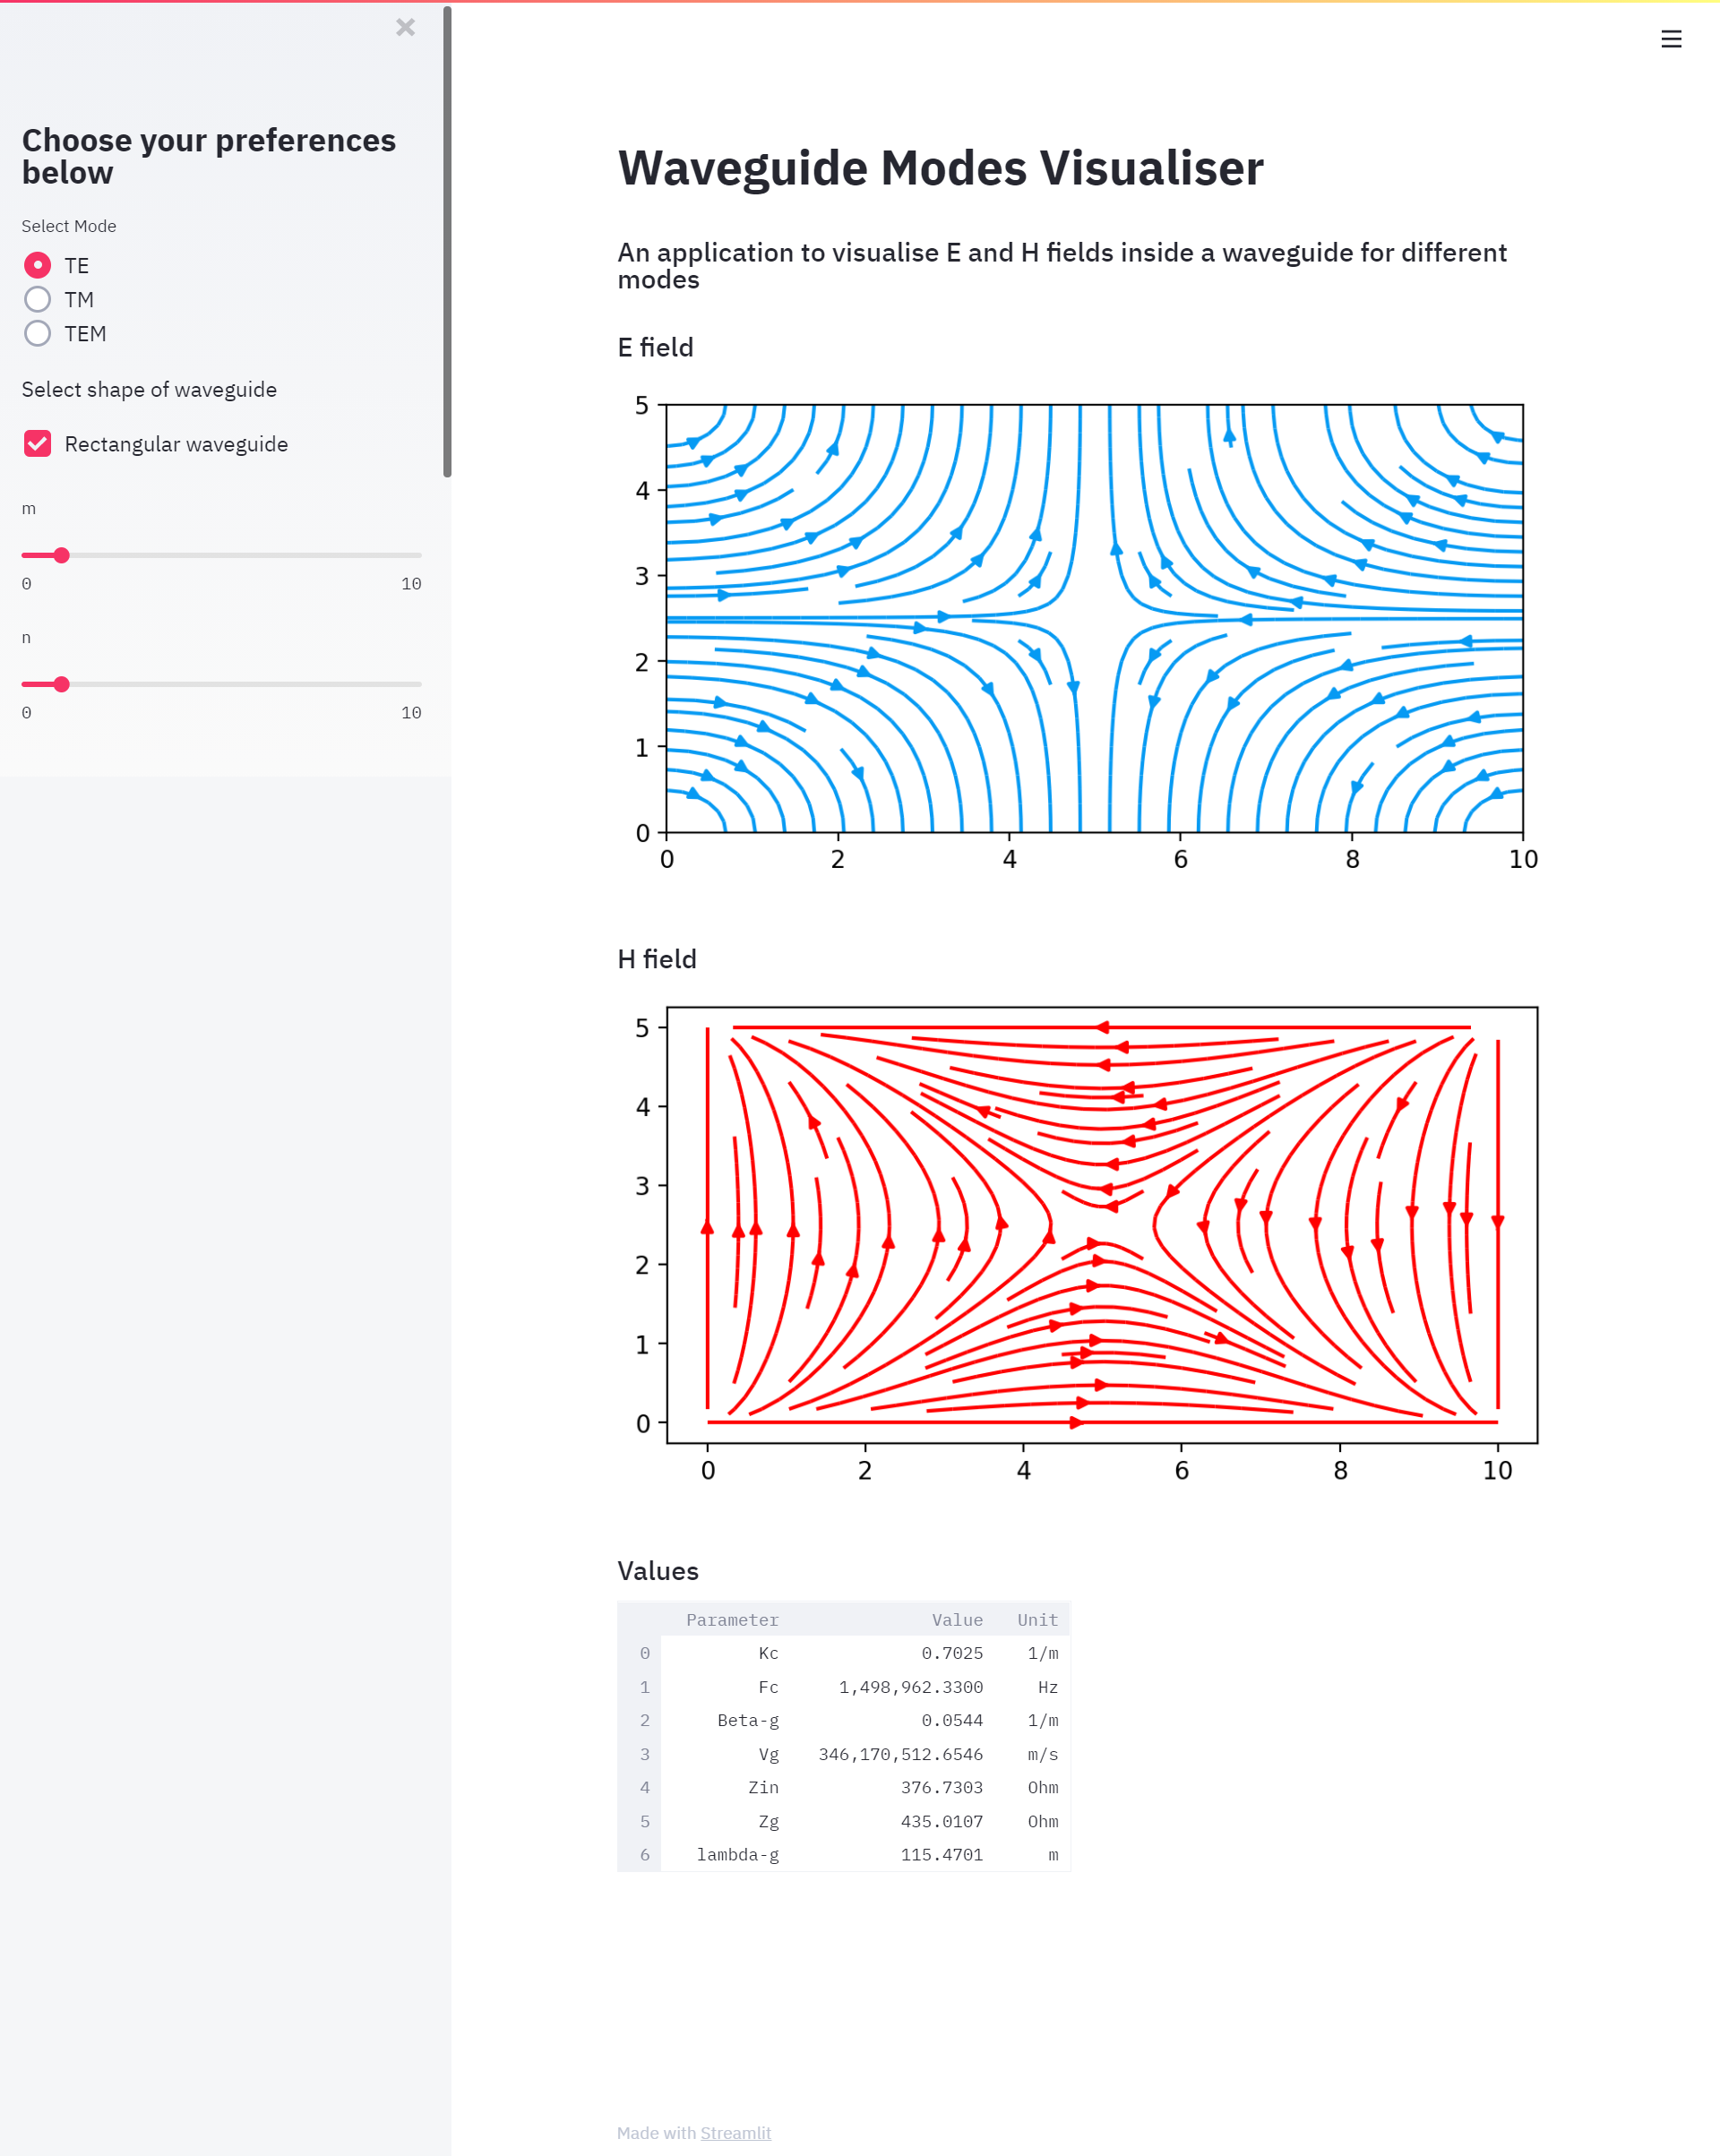Image resolution: width=1720 pixels, height=2156 pixels.
Task: Select the TM mode
Action: click(x=38, y=299)
